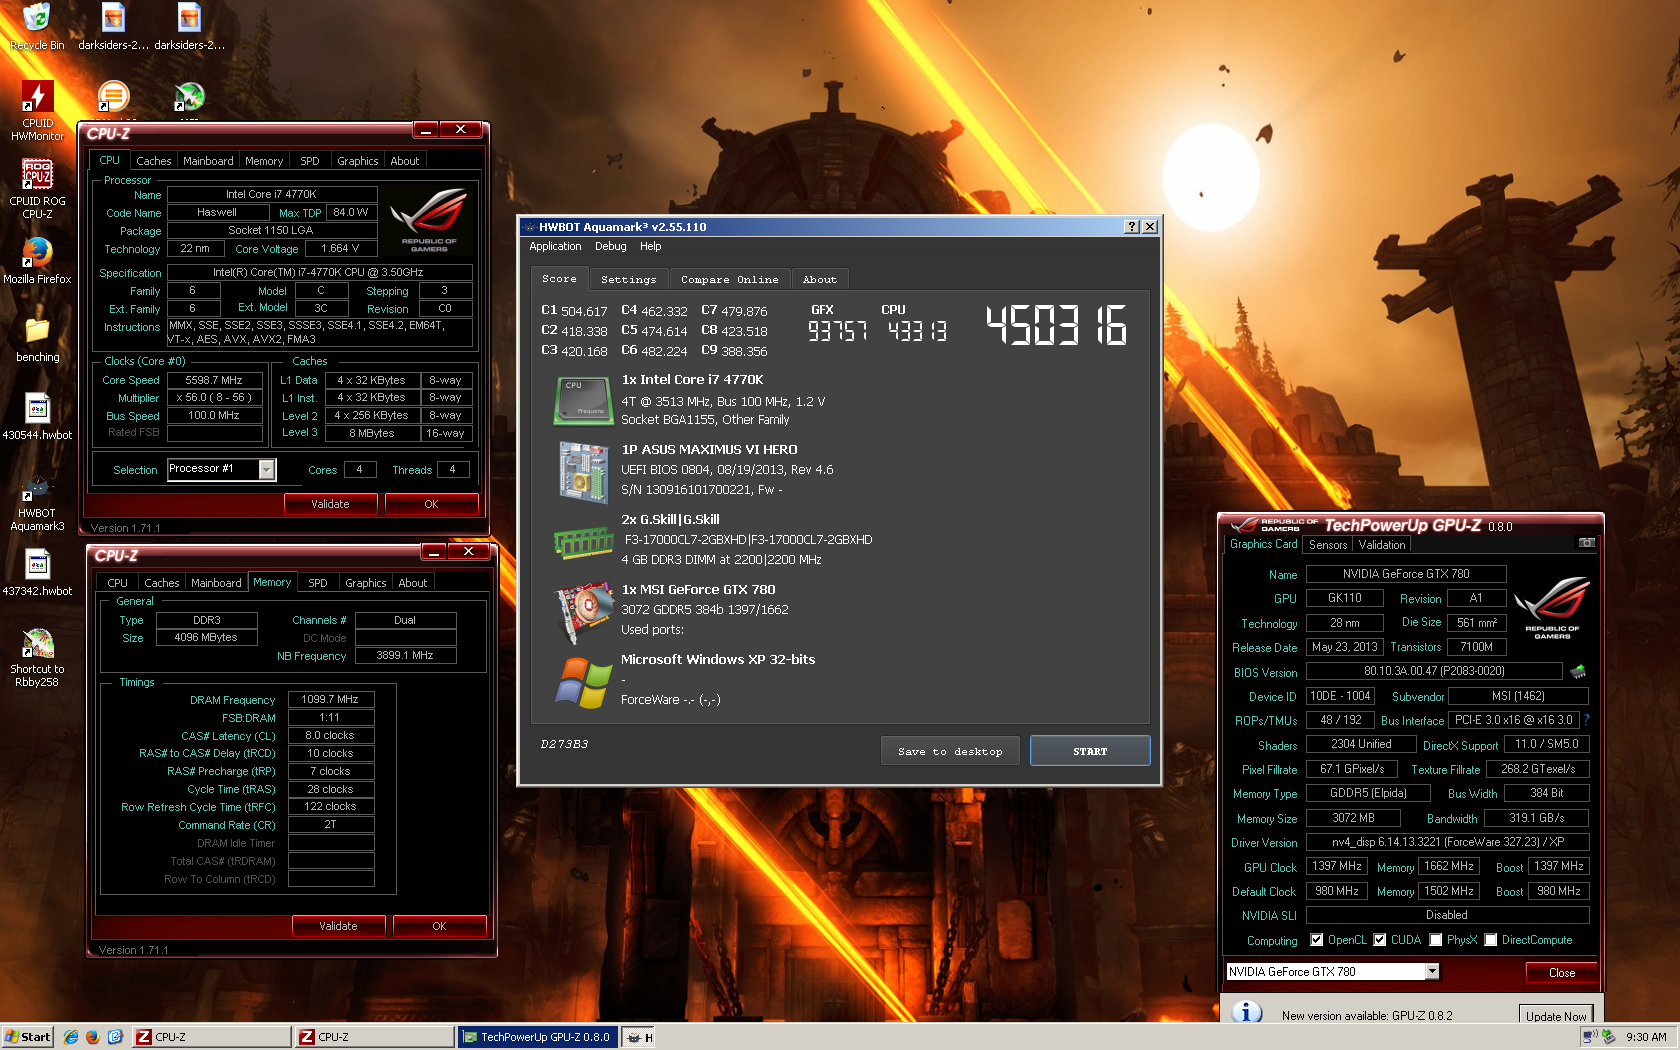Click GPU-Z BIOS save chip icon

1579,671
